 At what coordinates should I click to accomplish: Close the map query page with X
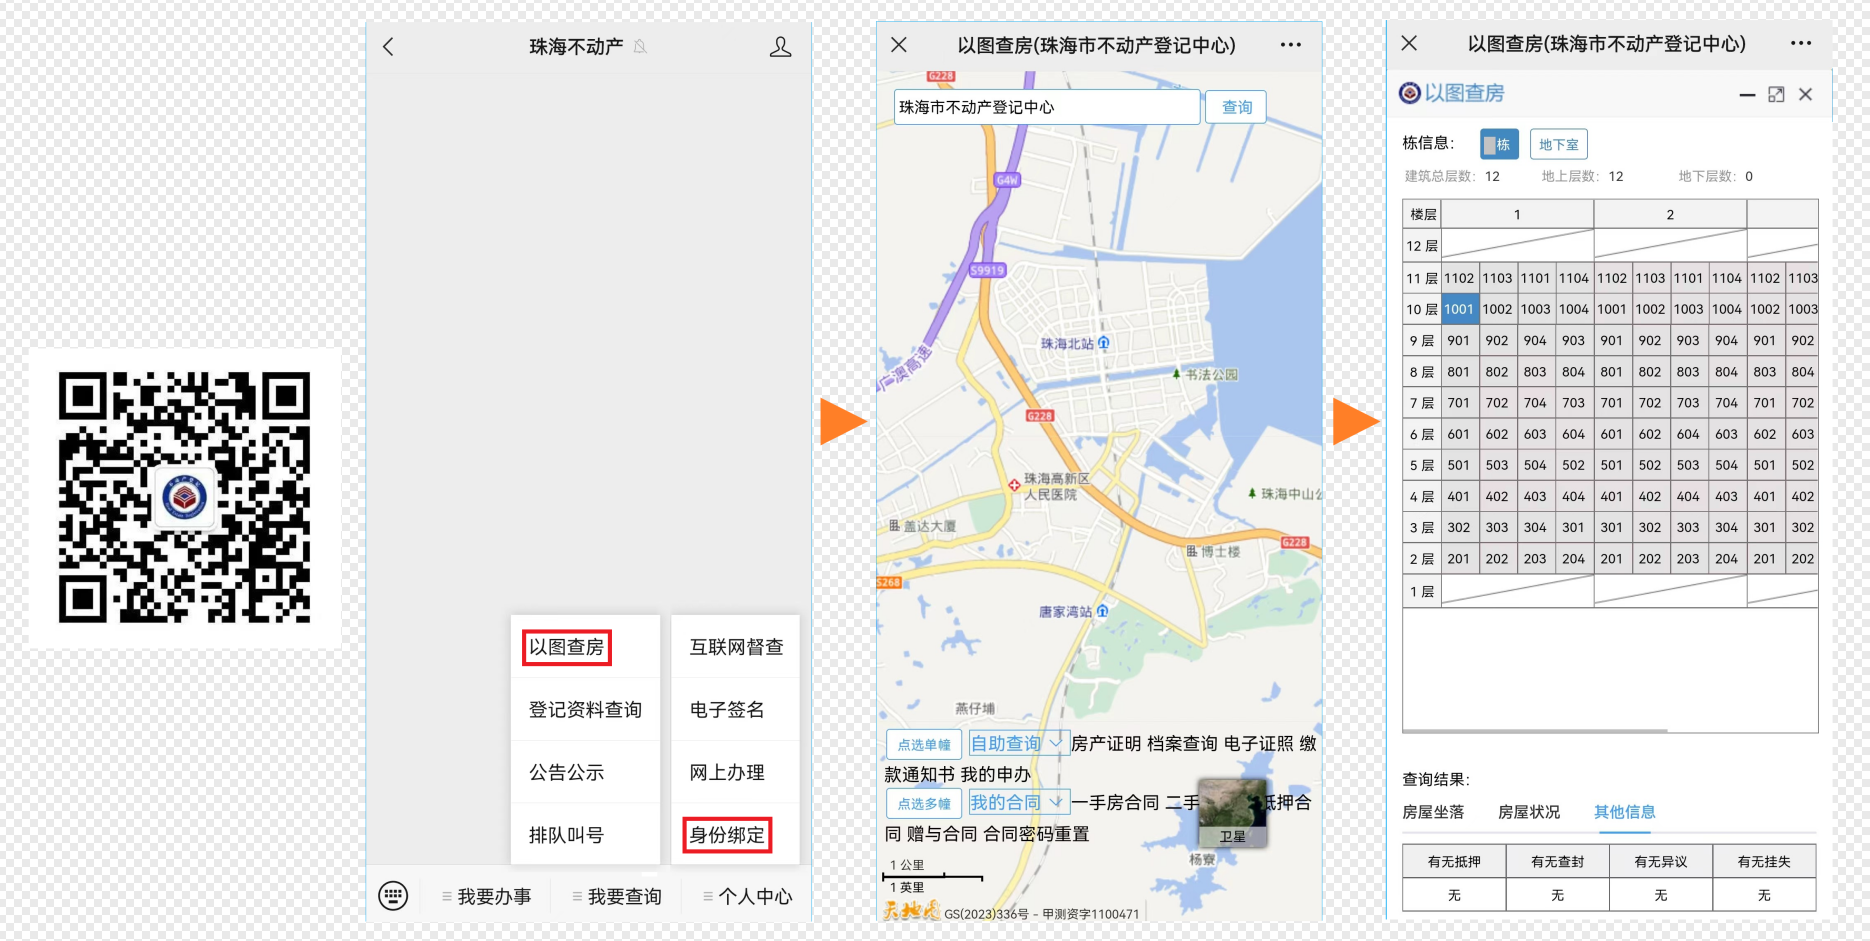click(898, 45)
